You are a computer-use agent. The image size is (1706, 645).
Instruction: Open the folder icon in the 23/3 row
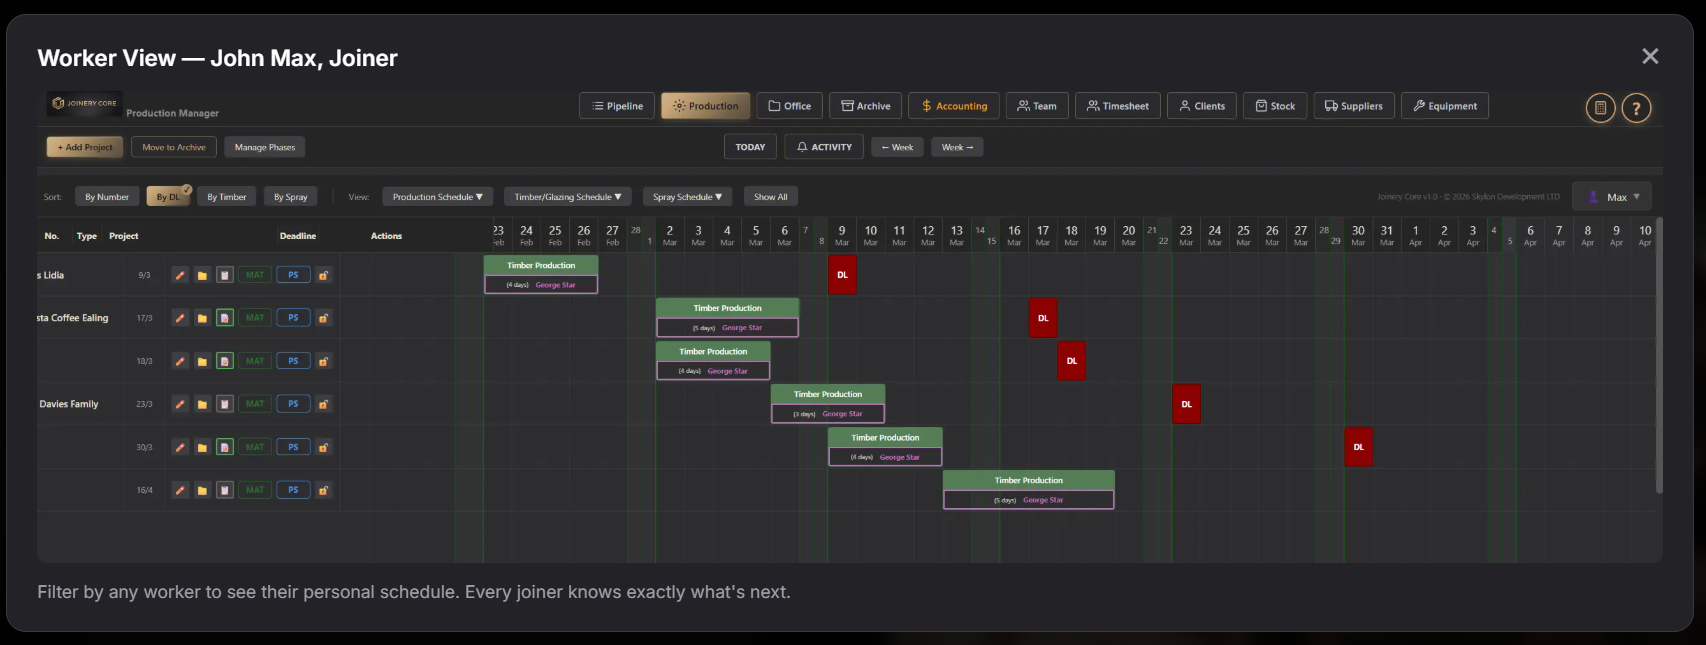pos(202,404)
